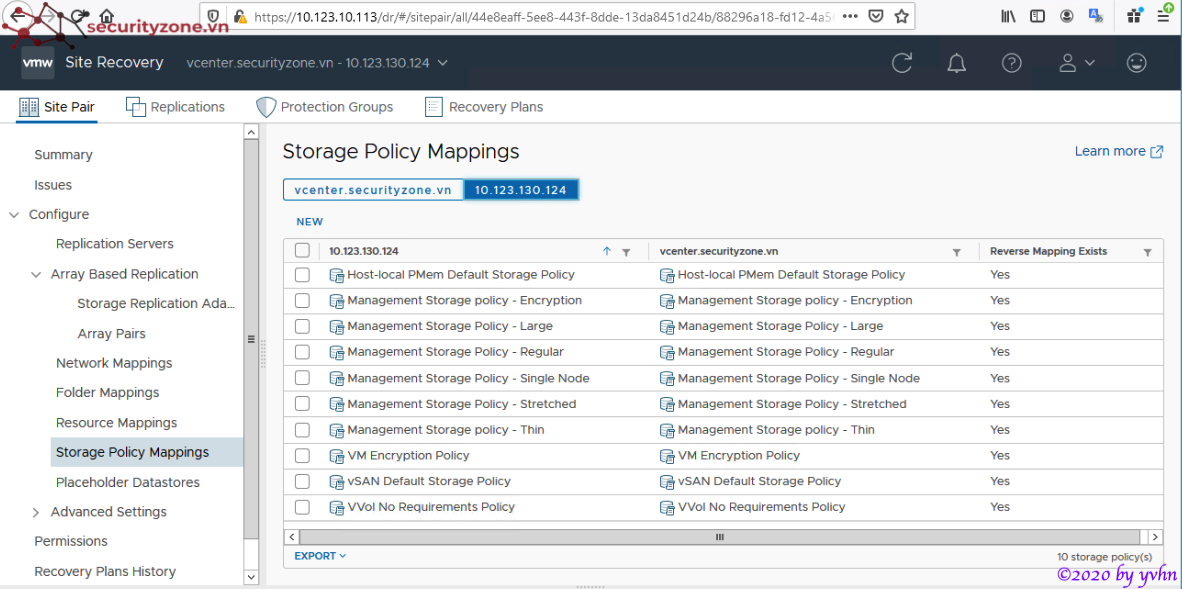1182x589 pixels.
Task: Open Summary in the sidebar
Action: point(63,155)
